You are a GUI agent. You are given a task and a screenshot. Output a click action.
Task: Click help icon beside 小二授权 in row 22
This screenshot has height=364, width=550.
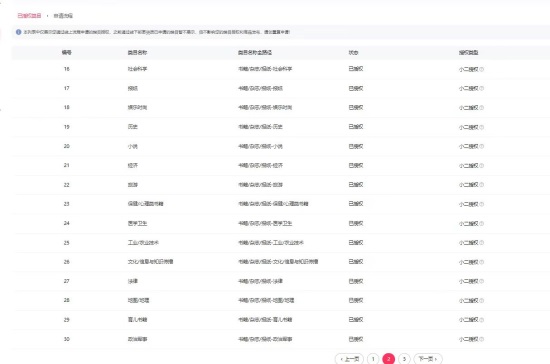pyautogui.click(x=482, y=185)
